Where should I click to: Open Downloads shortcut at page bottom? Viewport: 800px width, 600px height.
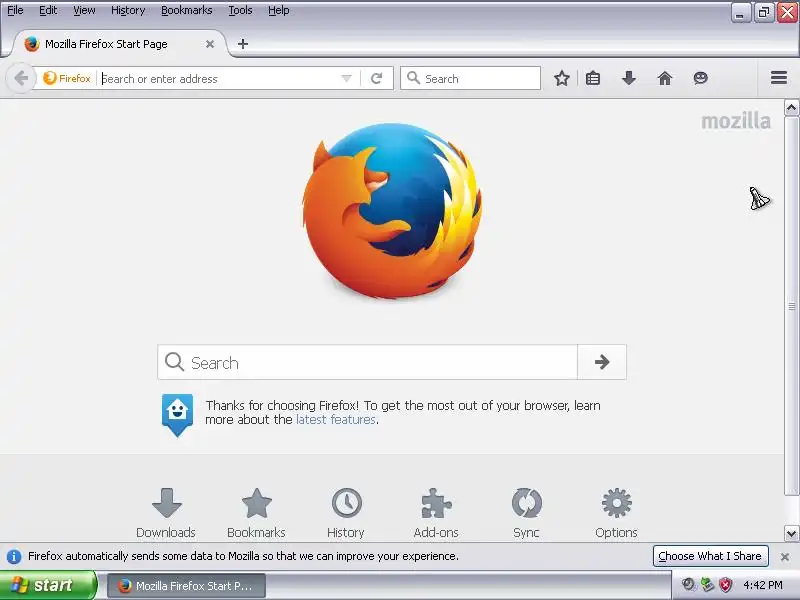[x=166, y=513]
